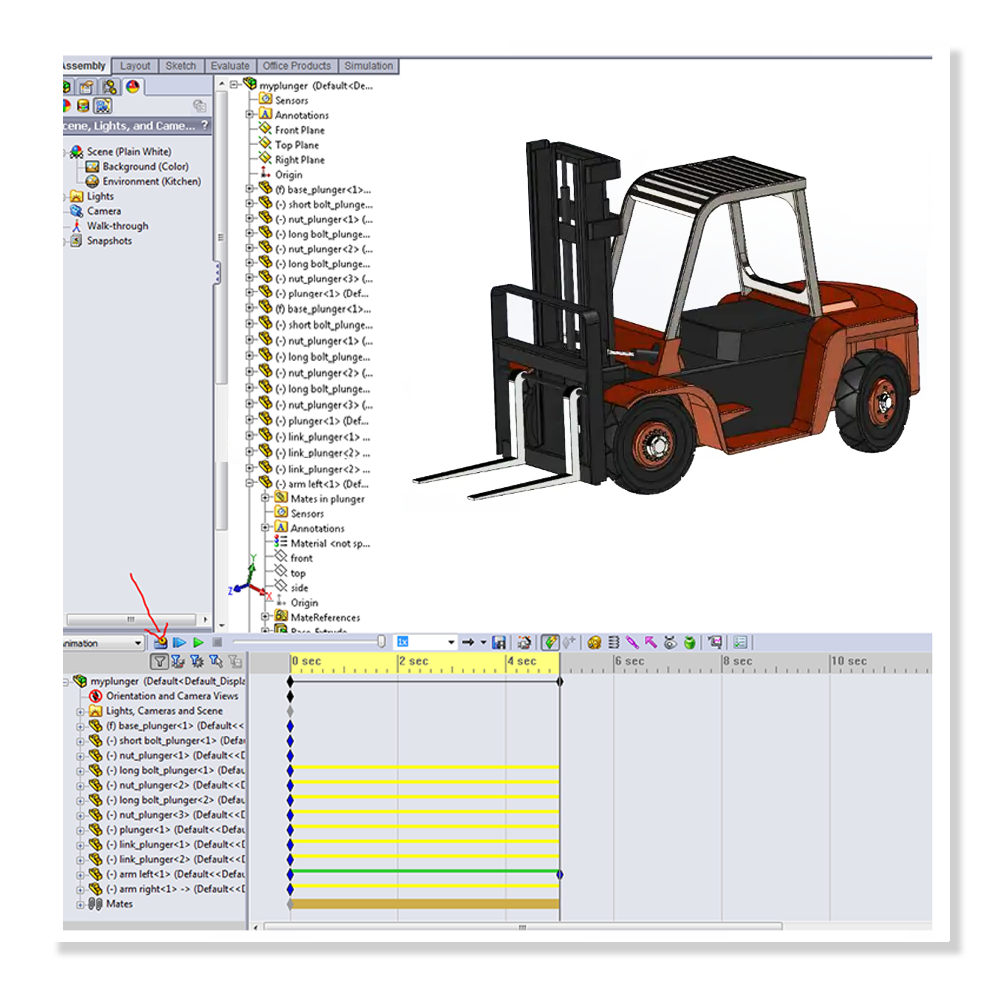Expand Mates in plunger folder

pos(265,498)
